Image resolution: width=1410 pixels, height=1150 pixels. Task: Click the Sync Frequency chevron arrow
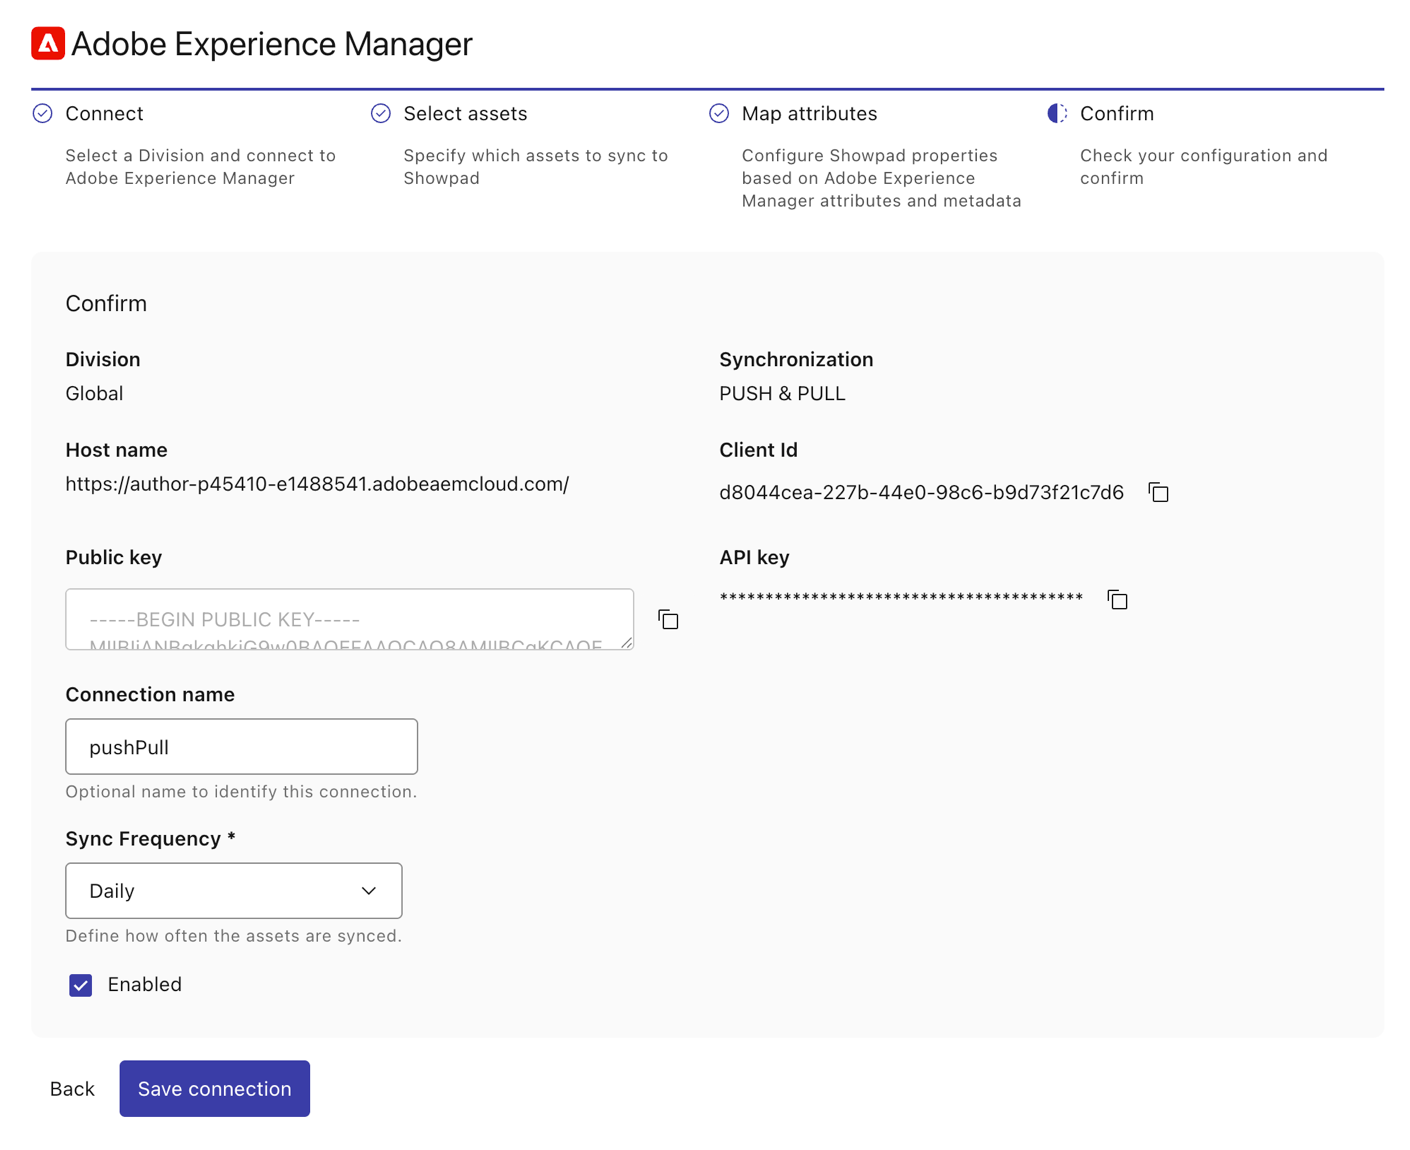(369, 891)
